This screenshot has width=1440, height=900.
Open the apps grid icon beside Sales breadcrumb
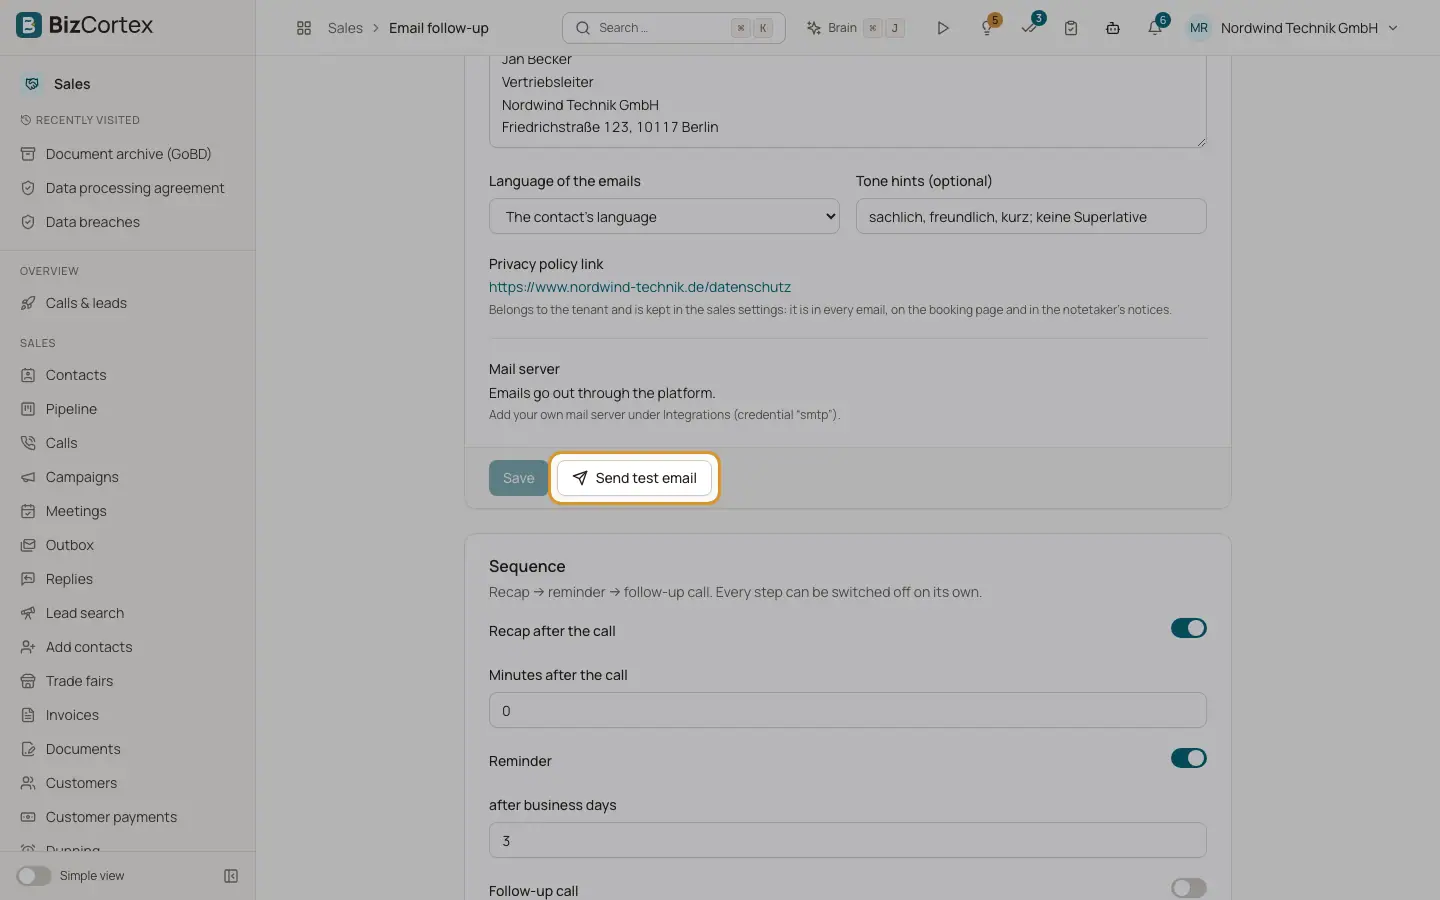click(304, 28)
